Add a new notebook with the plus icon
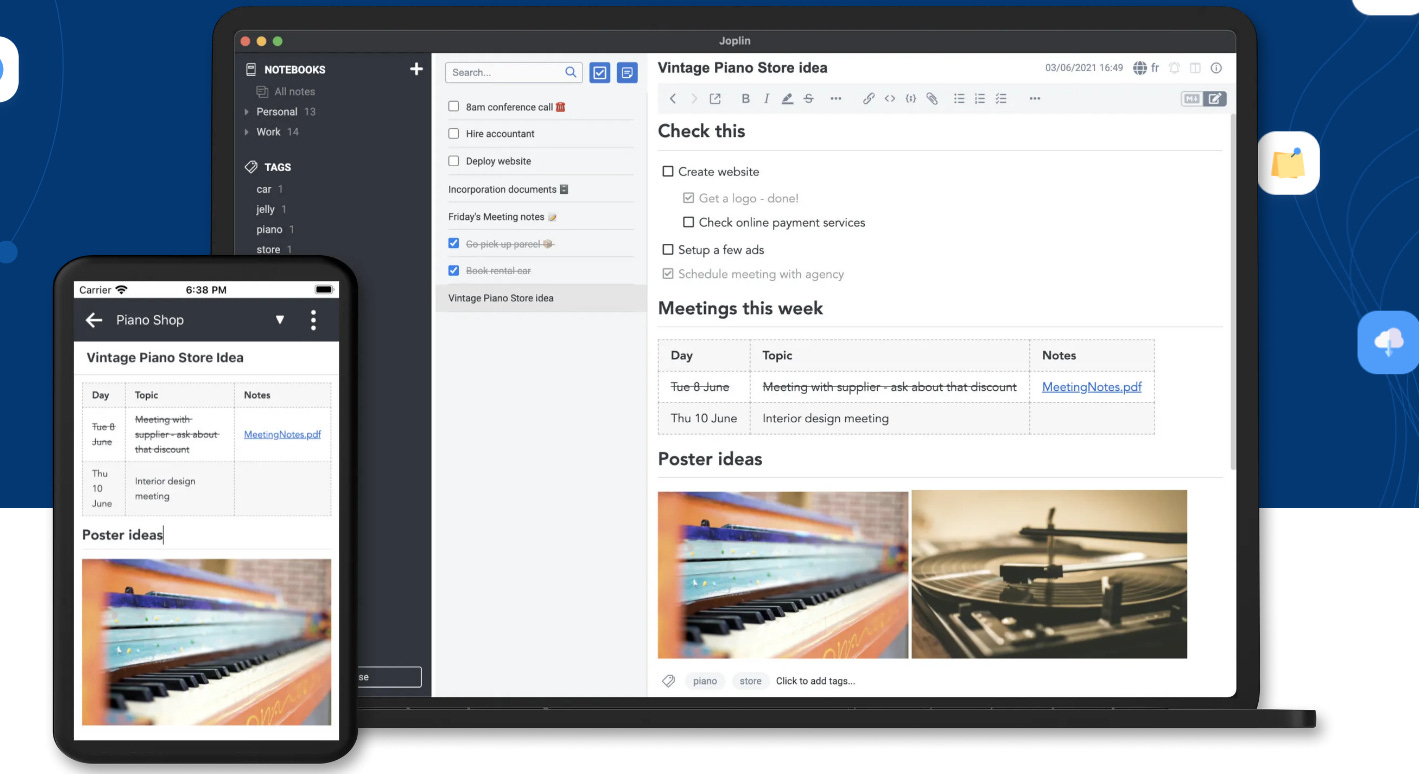This screenshot has height=774, width=1419. (416, 69)
